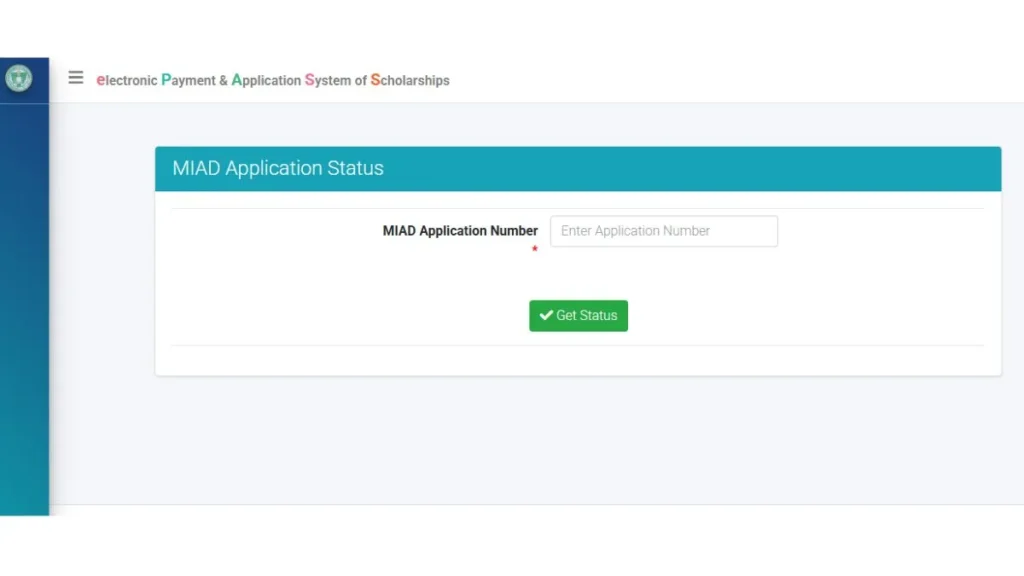
Task: Click the MIAD Application Number label
Action: pyautogui.click(x=460, y=231)
